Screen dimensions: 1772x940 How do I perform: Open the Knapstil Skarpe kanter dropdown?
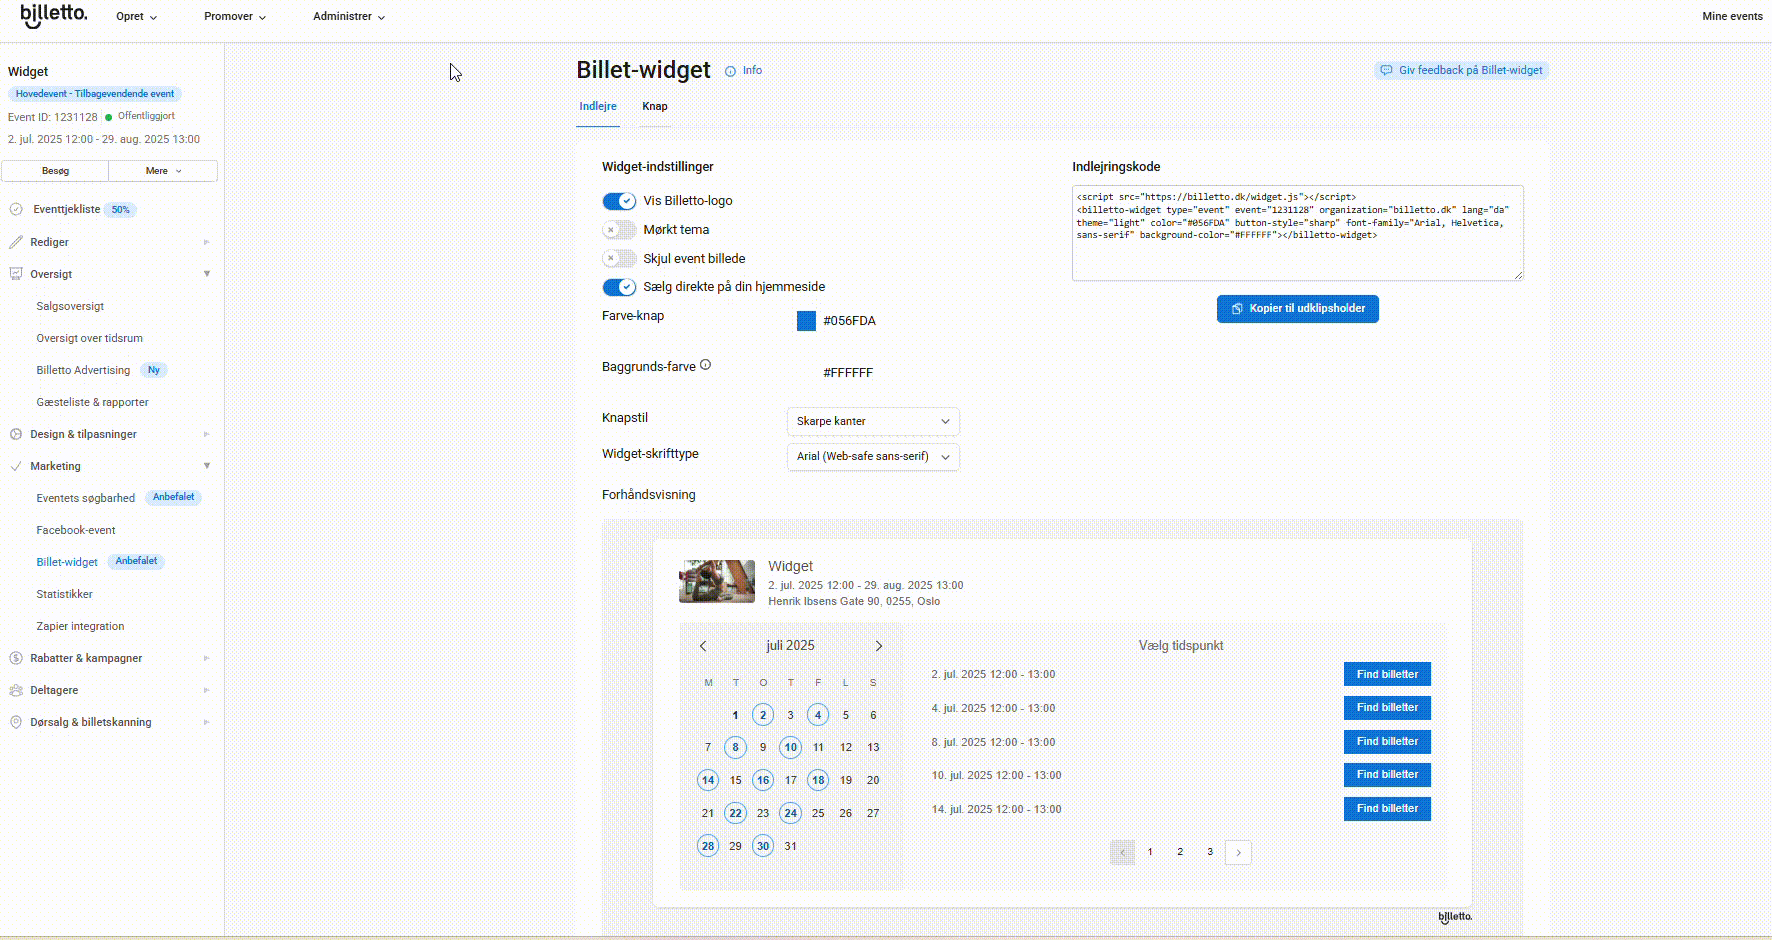point(873,421)
